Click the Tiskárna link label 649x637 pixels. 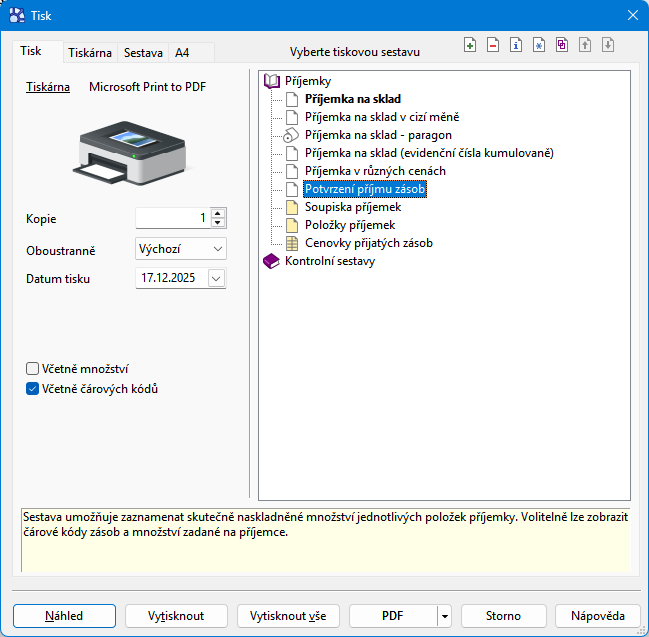coord(48,87)
